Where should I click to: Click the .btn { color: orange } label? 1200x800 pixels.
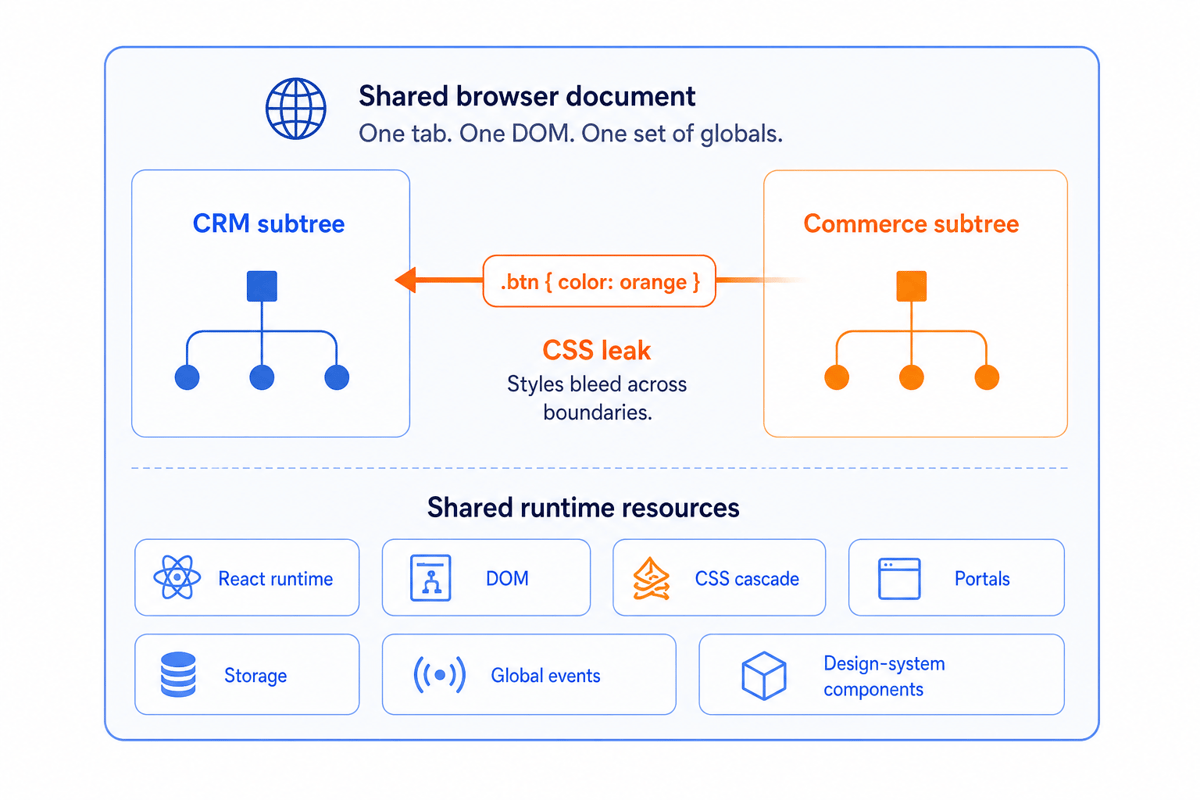[x=599, y=281]
